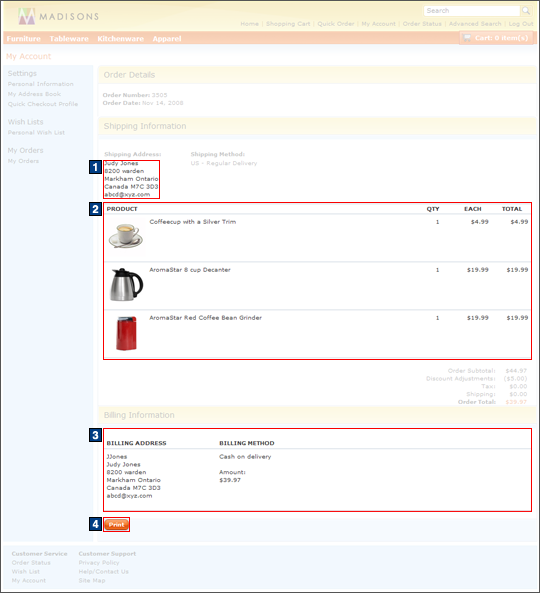540x593 pixels.
Task: Open Coffeecup with a Silver Trim
Action: click(x=192, y=222)
